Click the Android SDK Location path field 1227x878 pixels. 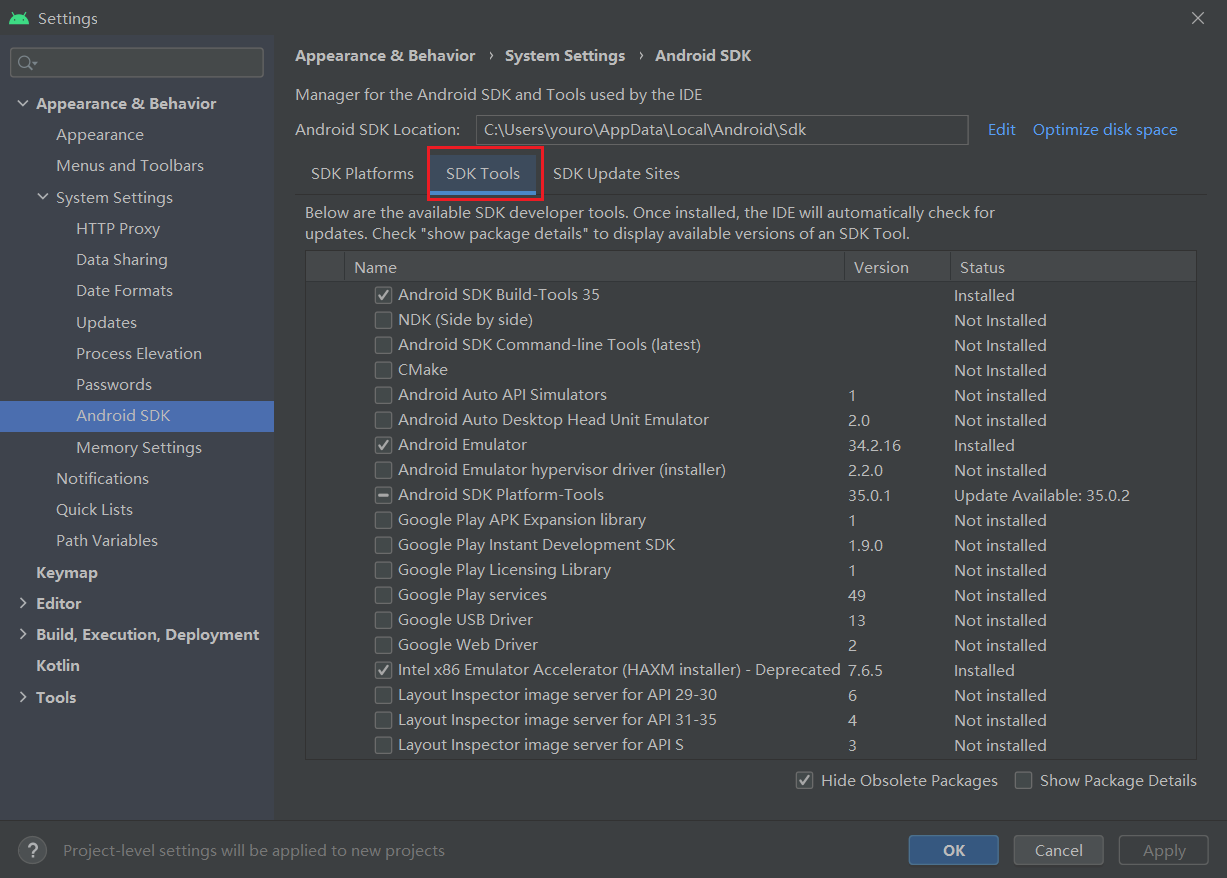[720, 130]
